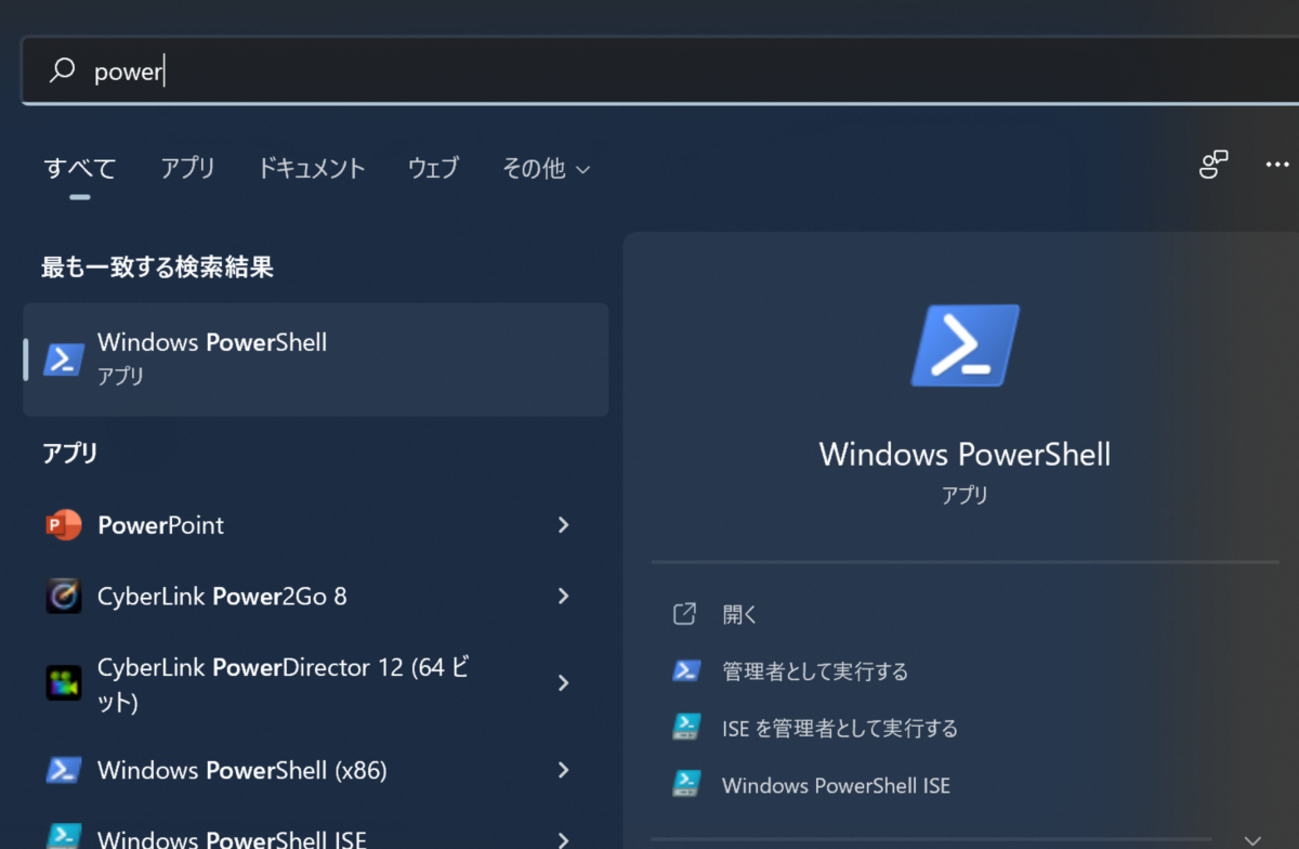The width and height of the screenshot is (1299, 849).
Task: Select the ウェブ tab
Action: click(x=433, y=168)
